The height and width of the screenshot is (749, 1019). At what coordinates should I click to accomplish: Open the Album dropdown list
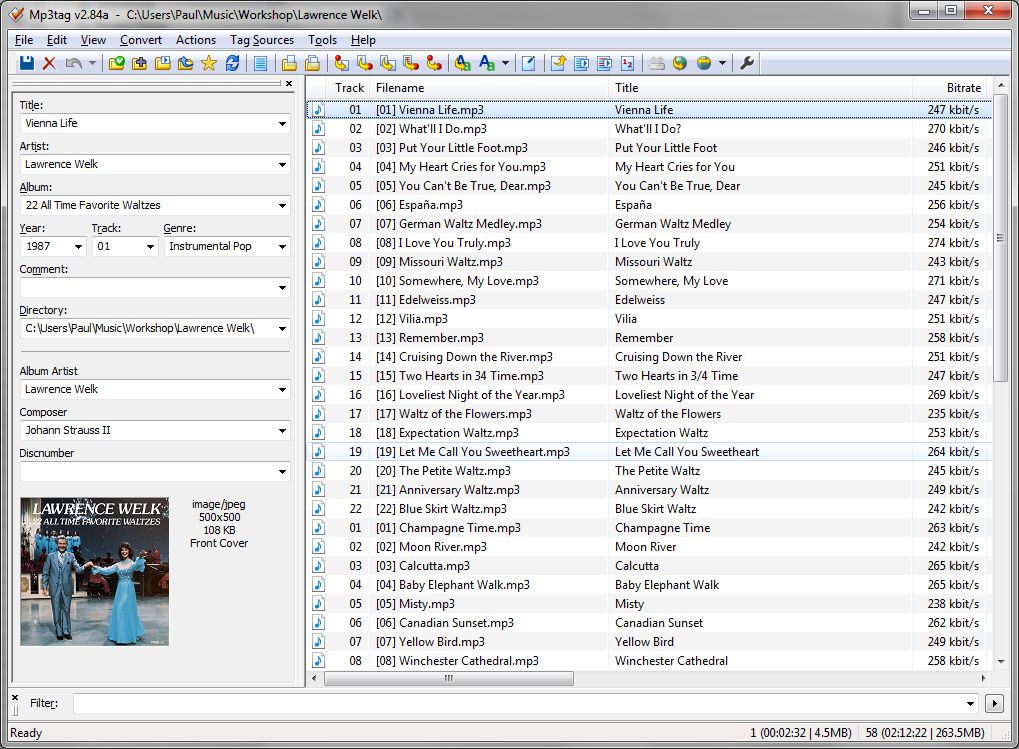282,206
